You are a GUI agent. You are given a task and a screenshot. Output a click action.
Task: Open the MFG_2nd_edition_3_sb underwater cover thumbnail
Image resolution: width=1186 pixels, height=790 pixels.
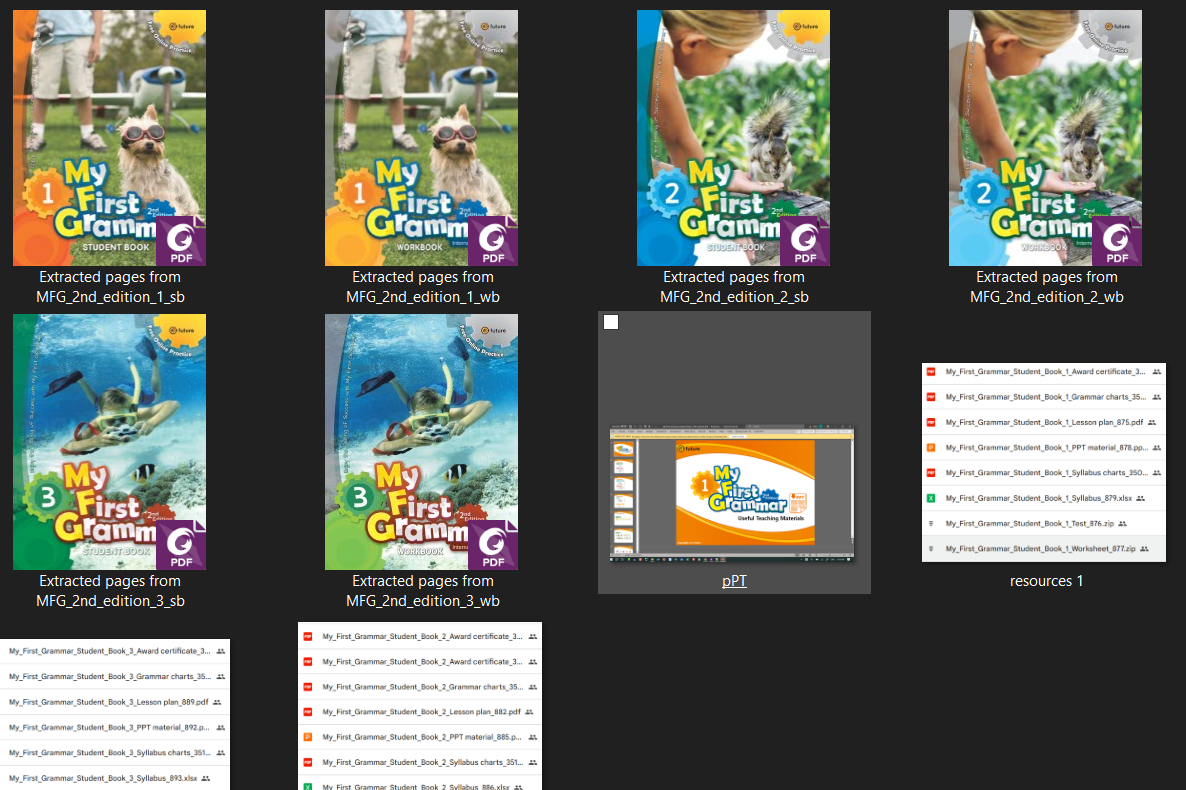tap(109, 441)
